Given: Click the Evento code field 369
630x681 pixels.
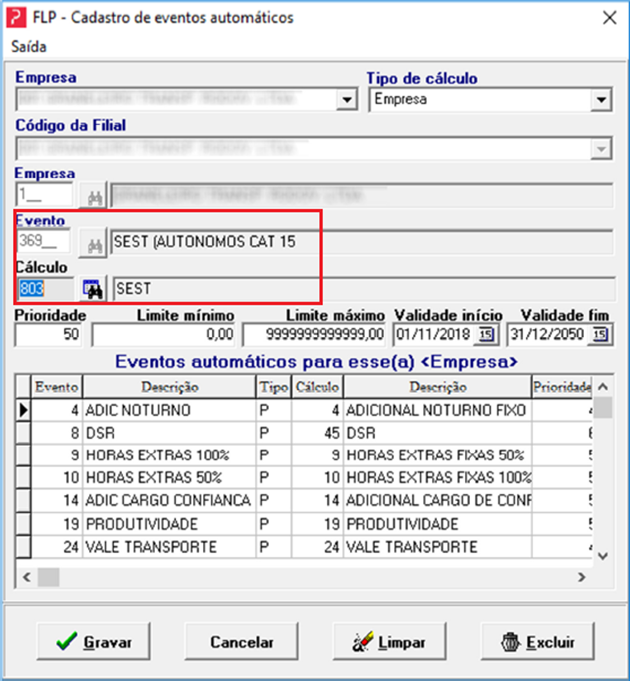Looking at the screenshot, I should pos(43,241).
